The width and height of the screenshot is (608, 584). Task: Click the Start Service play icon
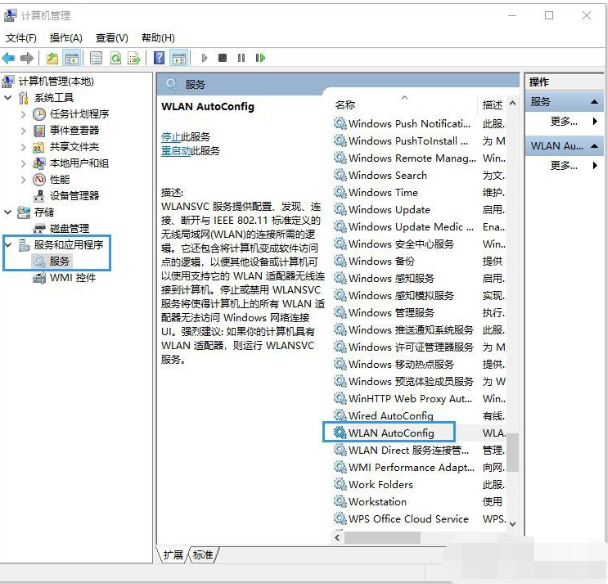[x=205, y=59]
